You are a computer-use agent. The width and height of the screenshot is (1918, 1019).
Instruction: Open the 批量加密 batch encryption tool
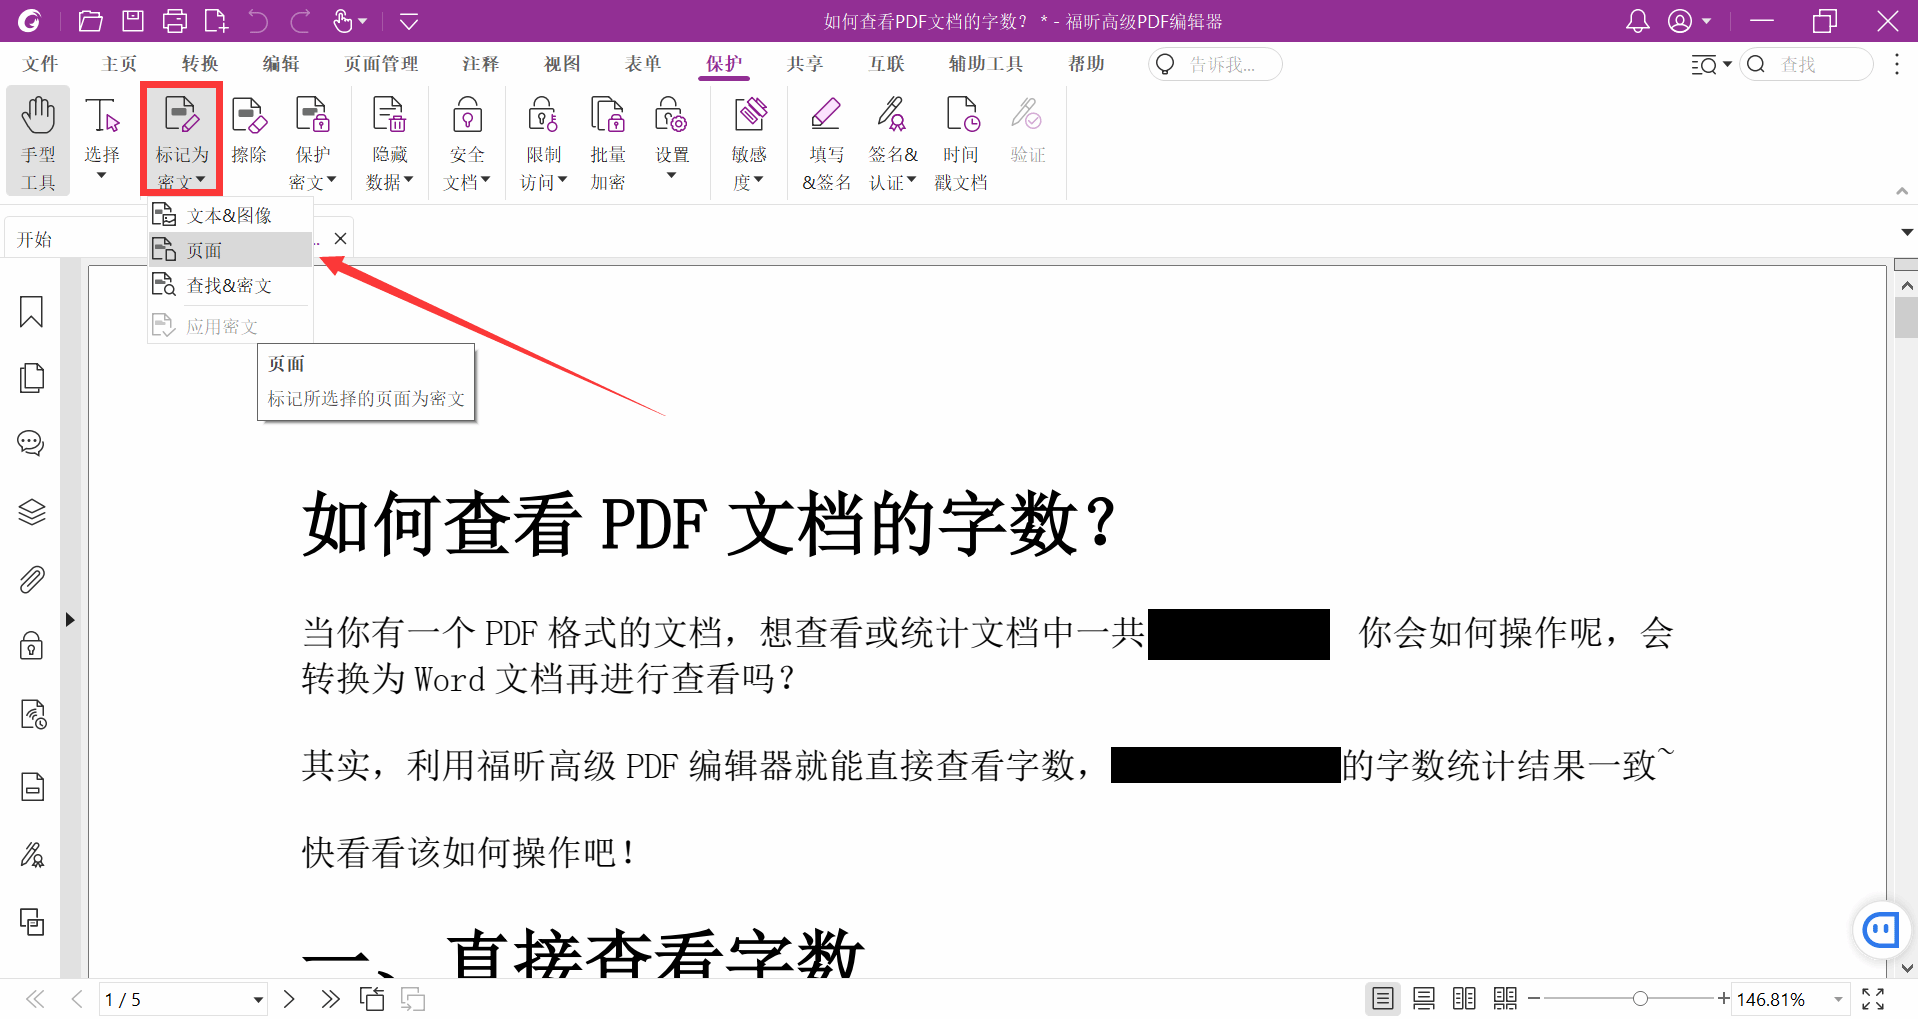607,140
